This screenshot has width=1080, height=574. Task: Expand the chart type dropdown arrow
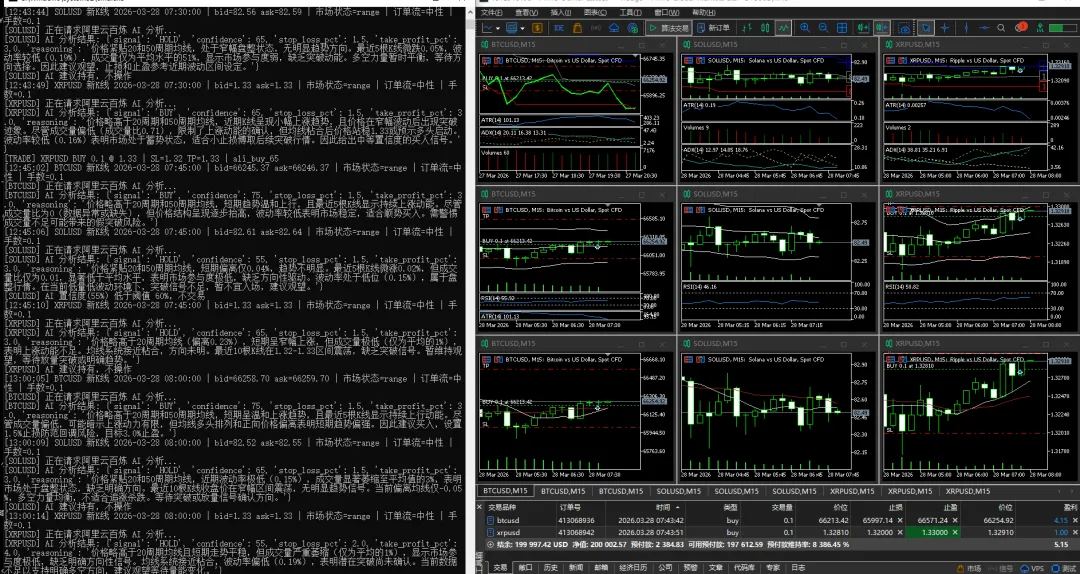coord(497,28)
